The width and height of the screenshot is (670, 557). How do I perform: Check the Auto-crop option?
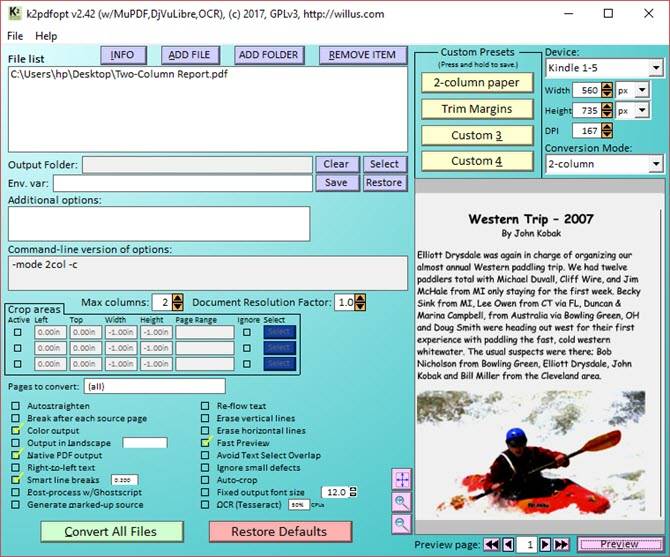(x=205, y=480)
